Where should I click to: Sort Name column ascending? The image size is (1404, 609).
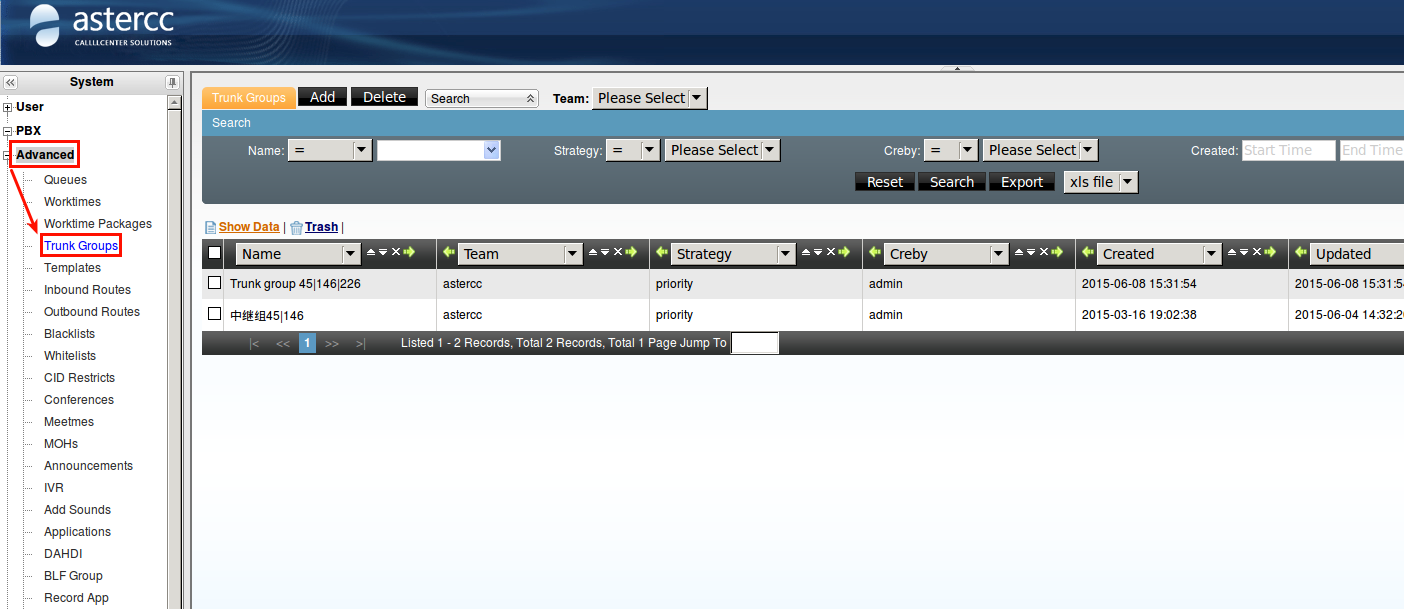point(371,253)
